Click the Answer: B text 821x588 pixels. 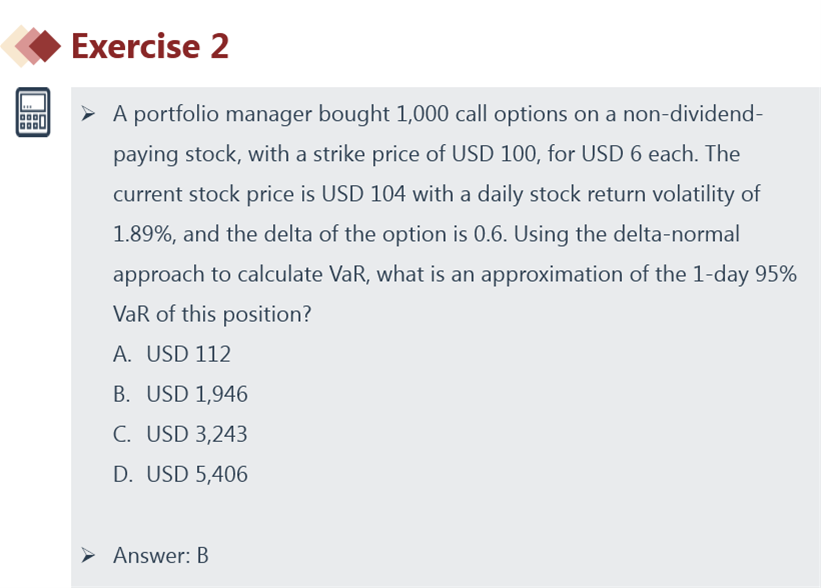pos(161,556)
